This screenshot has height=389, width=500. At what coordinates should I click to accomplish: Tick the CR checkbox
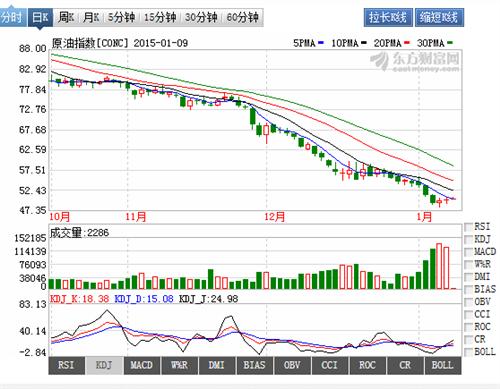coord(468,339)
